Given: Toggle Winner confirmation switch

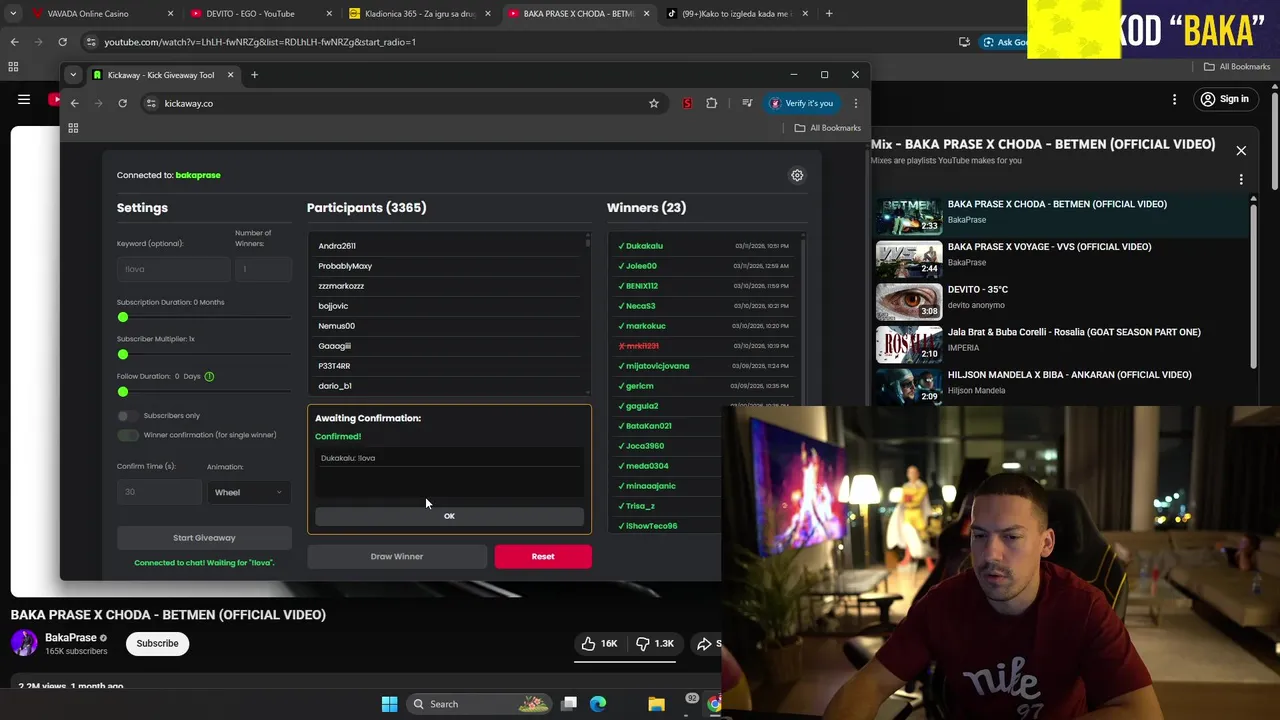Looking at the screenshot, I should click(128, 435).
